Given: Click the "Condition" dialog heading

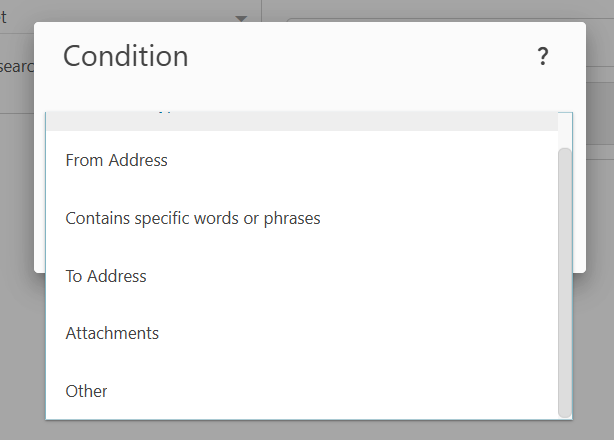Looking at the screenshot, I should coord(126,56).
